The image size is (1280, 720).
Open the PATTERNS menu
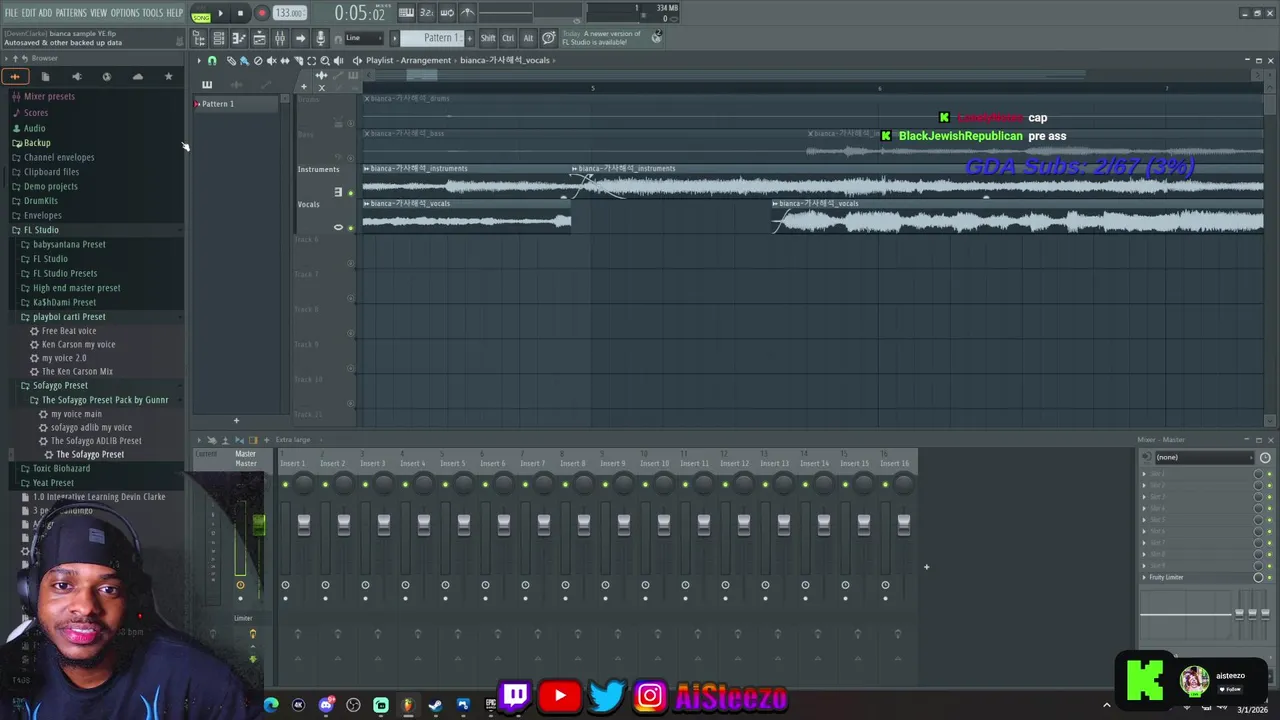click(71, 13)
